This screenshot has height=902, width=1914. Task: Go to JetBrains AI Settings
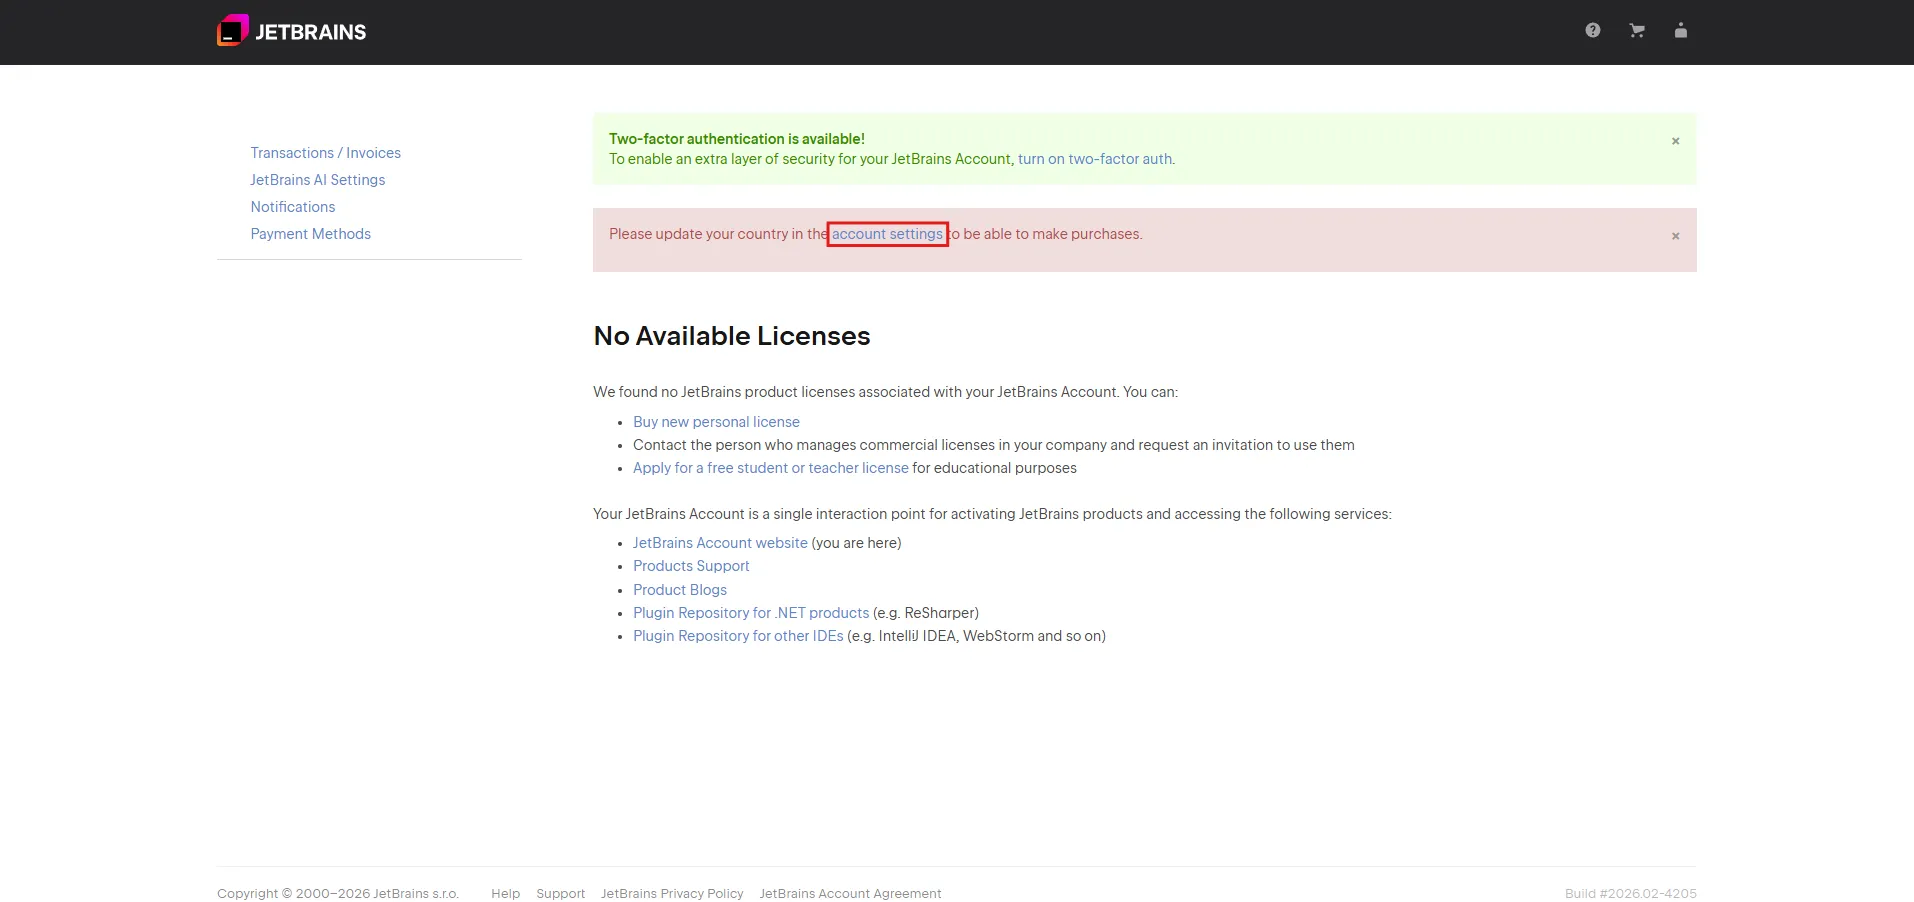pos(317,180)
